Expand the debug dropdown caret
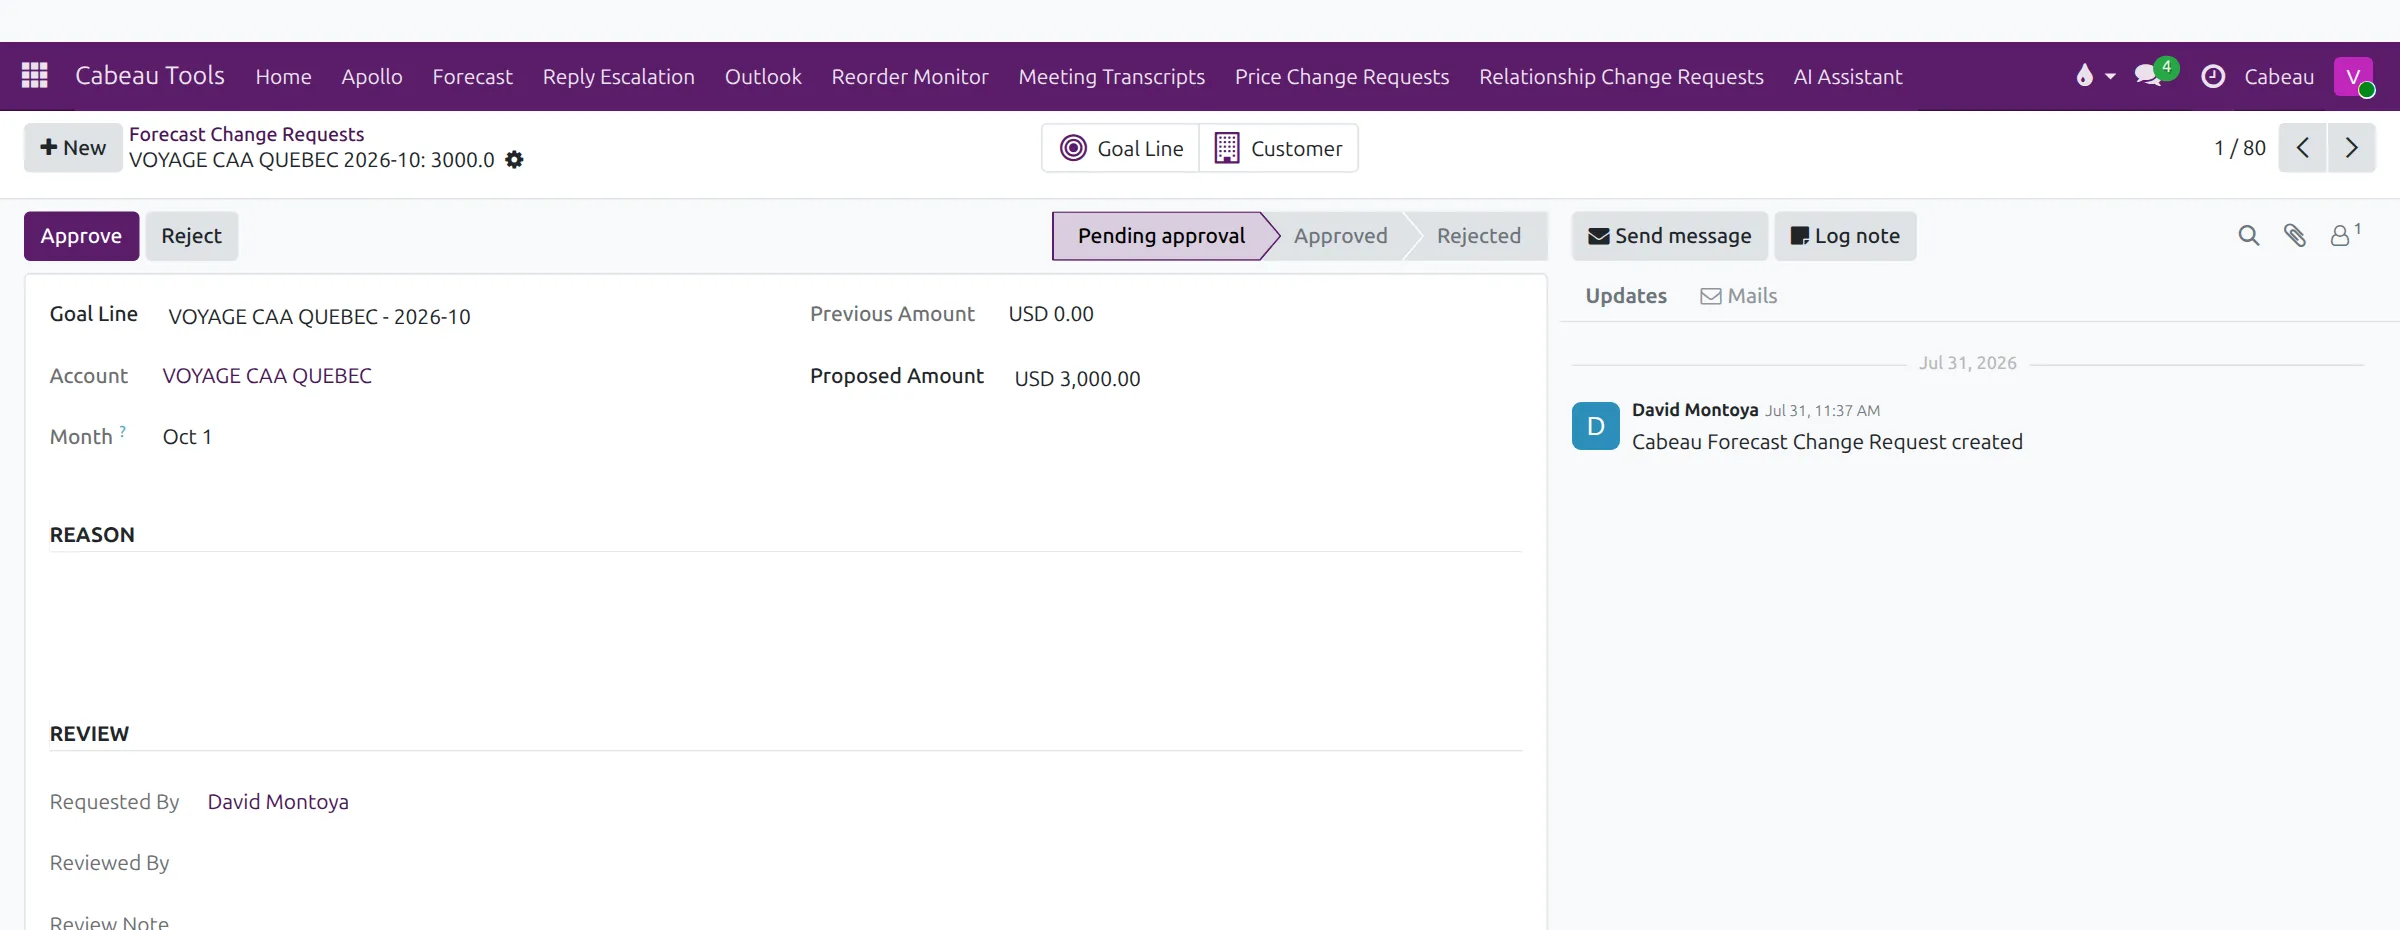This screenshot has height=930, width=2400. (x=2110, y=76)
